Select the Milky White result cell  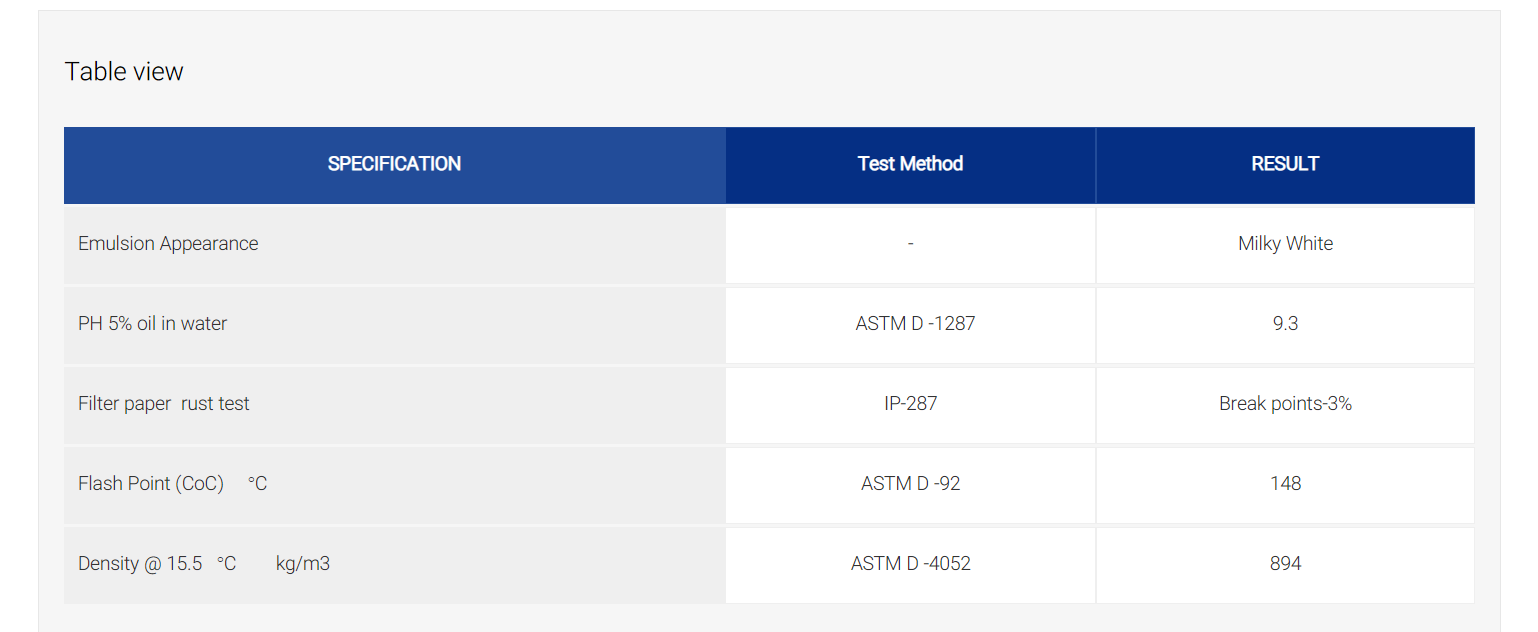(x=1285, y=245)
